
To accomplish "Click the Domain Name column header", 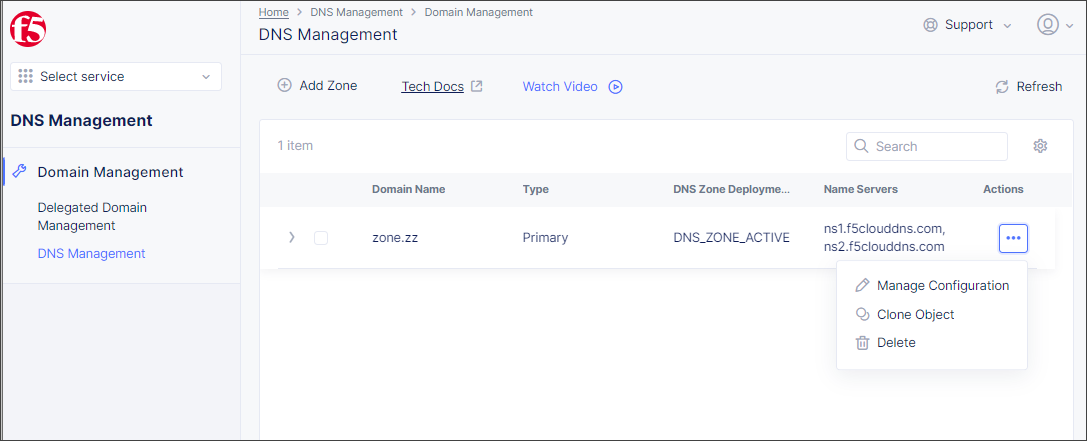I will [408, 189].
